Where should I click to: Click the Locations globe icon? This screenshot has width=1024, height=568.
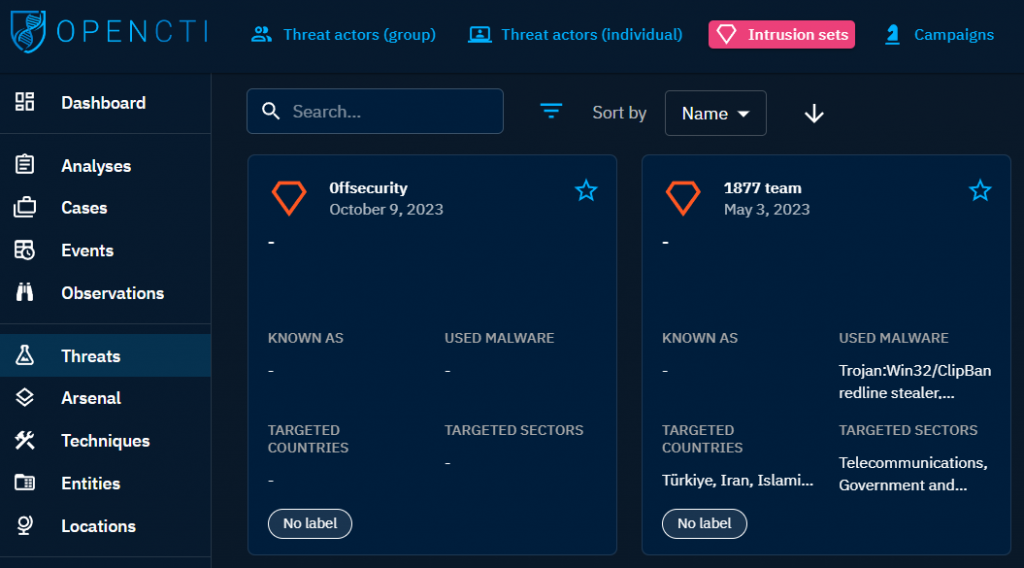pos(25,525)
